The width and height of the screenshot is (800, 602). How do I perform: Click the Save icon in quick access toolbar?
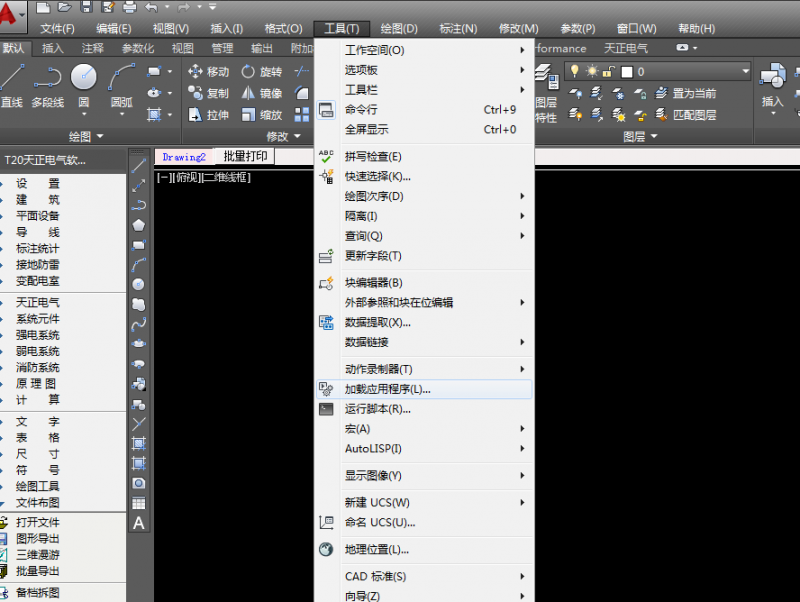(86, 7)
